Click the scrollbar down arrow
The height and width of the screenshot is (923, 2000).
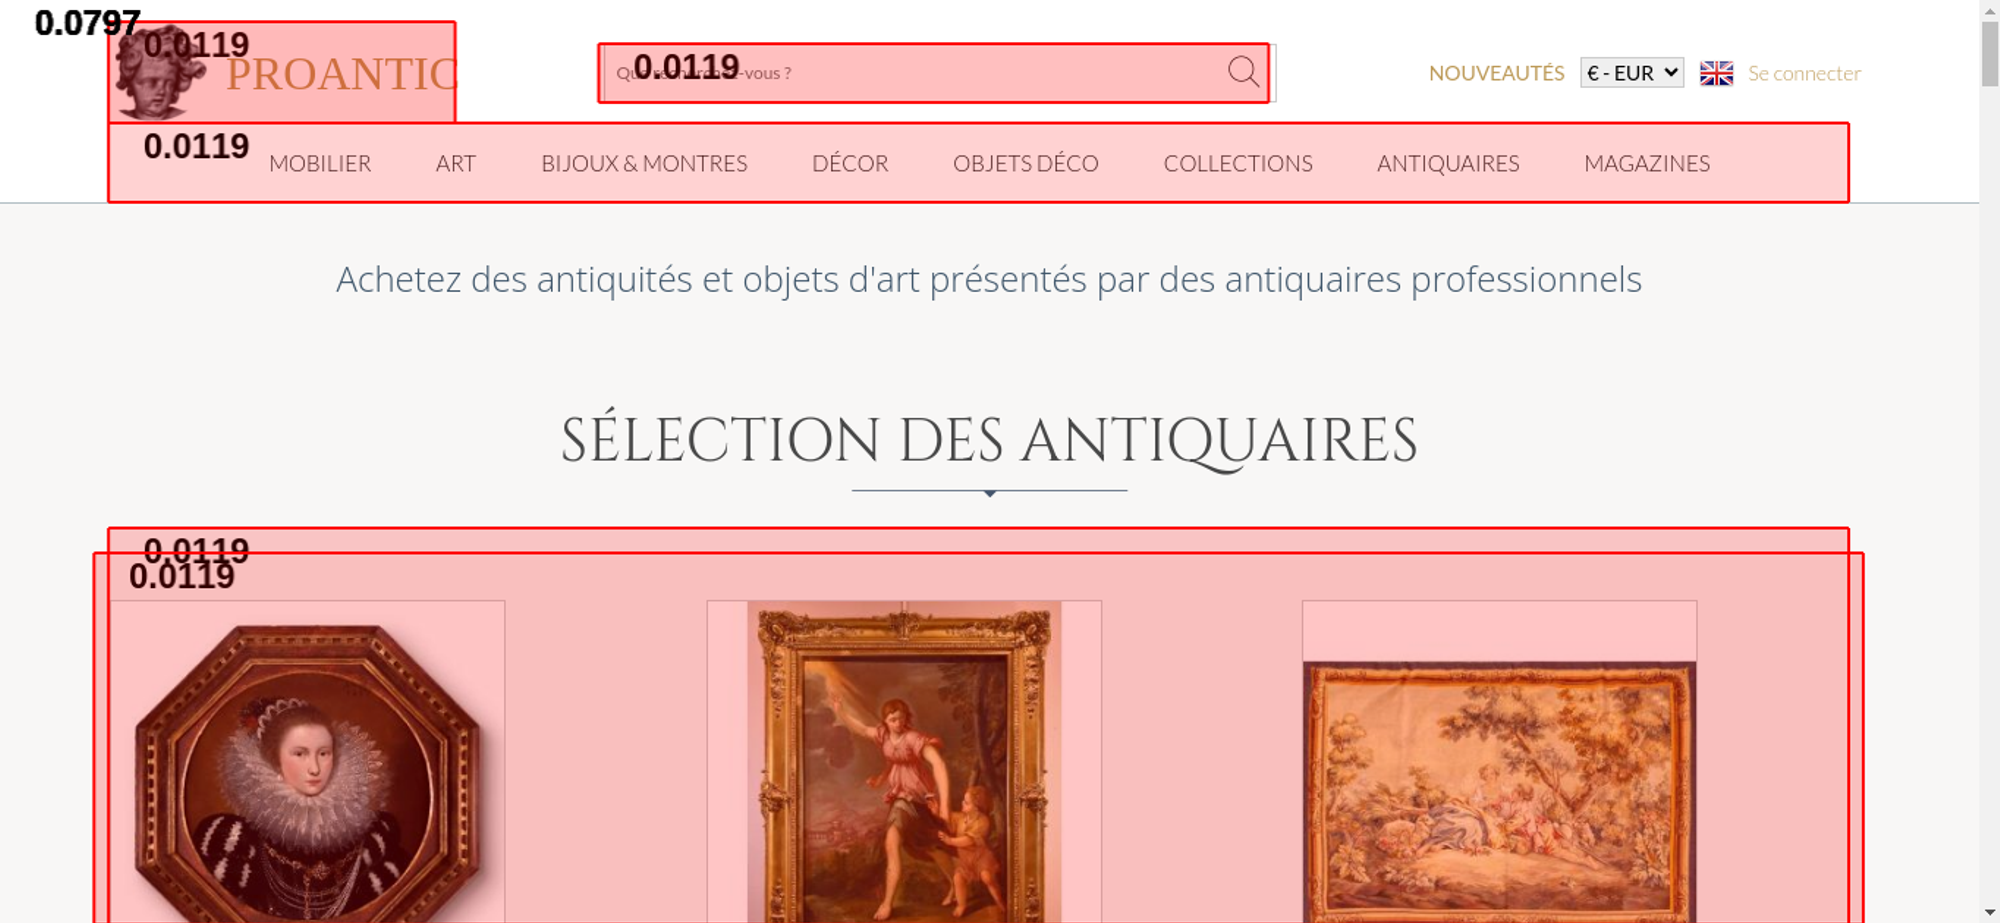tap(1989, 912)
